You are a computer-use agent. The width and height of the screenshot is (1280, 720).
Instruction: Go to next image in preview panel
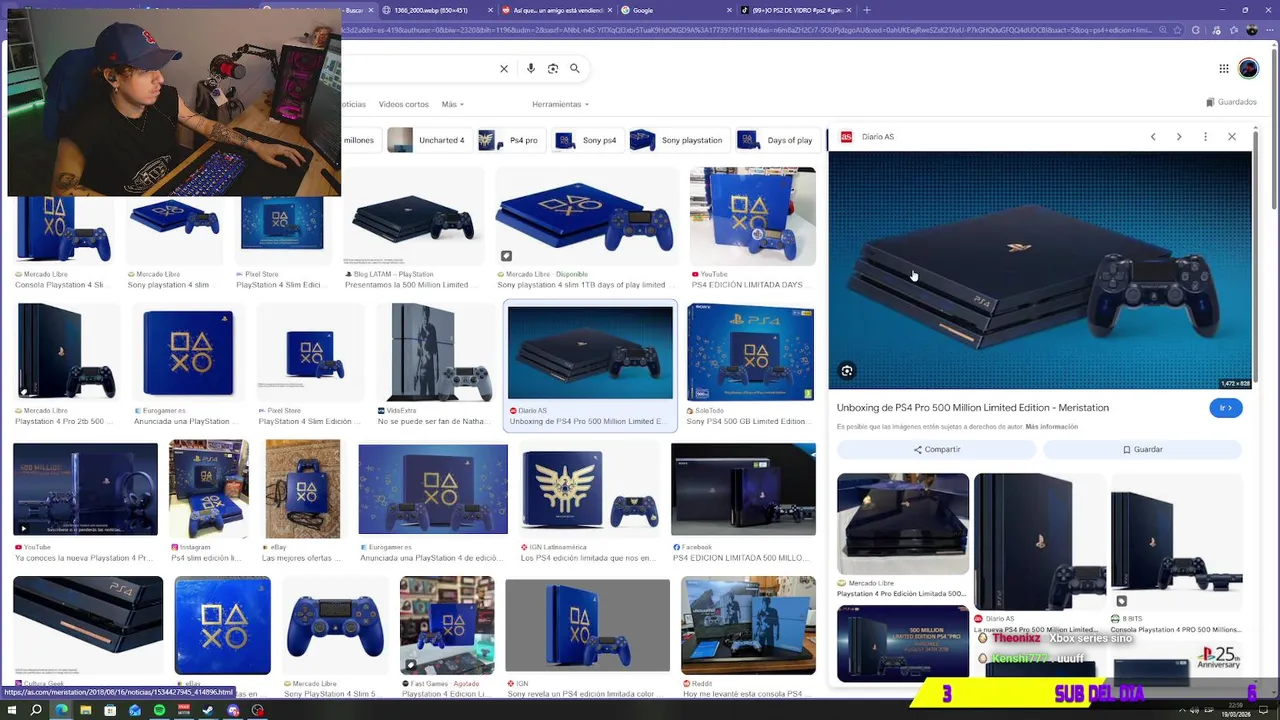1179,137
